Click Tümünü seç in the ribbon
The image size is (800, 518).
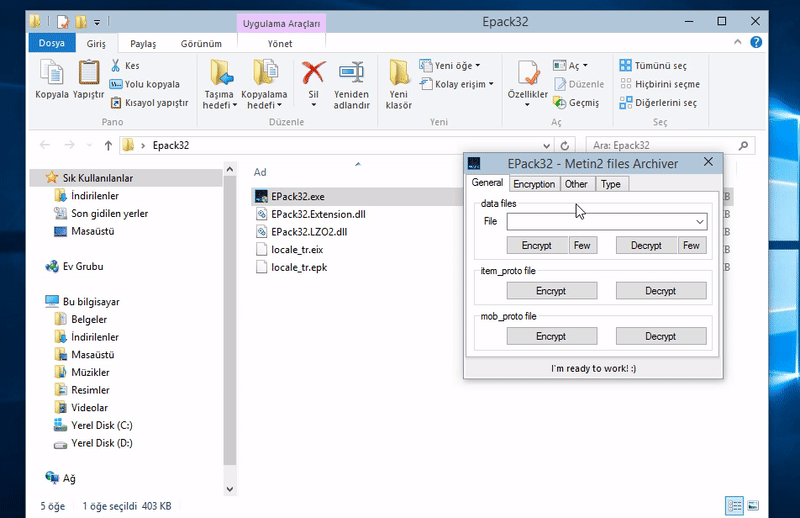point(653,65)
